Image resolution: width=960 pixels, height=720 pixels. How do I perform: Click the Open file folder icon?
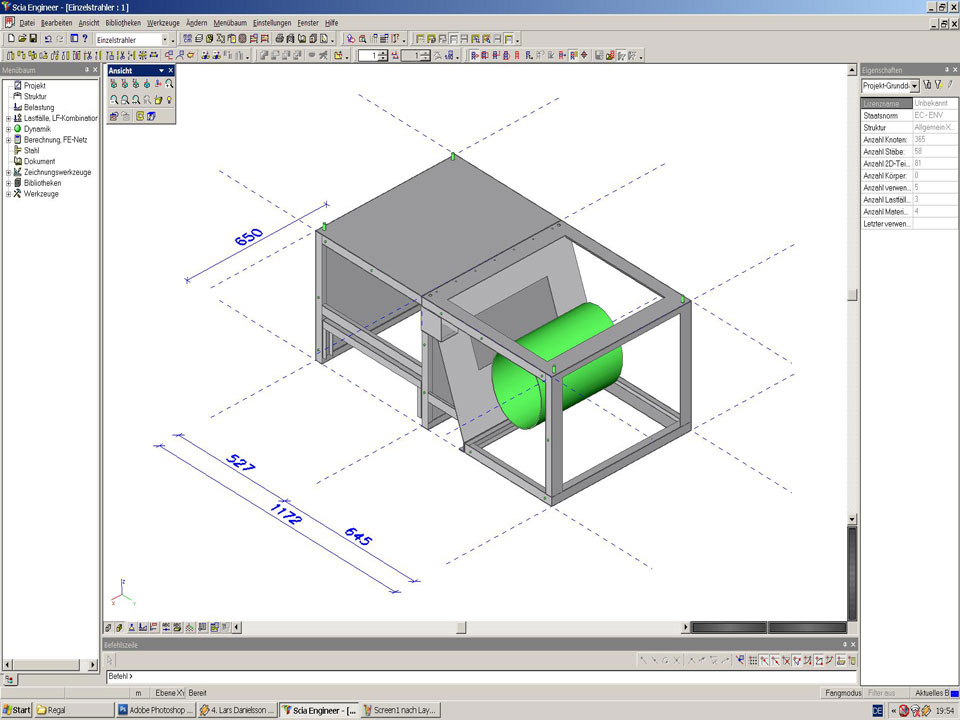21,39
